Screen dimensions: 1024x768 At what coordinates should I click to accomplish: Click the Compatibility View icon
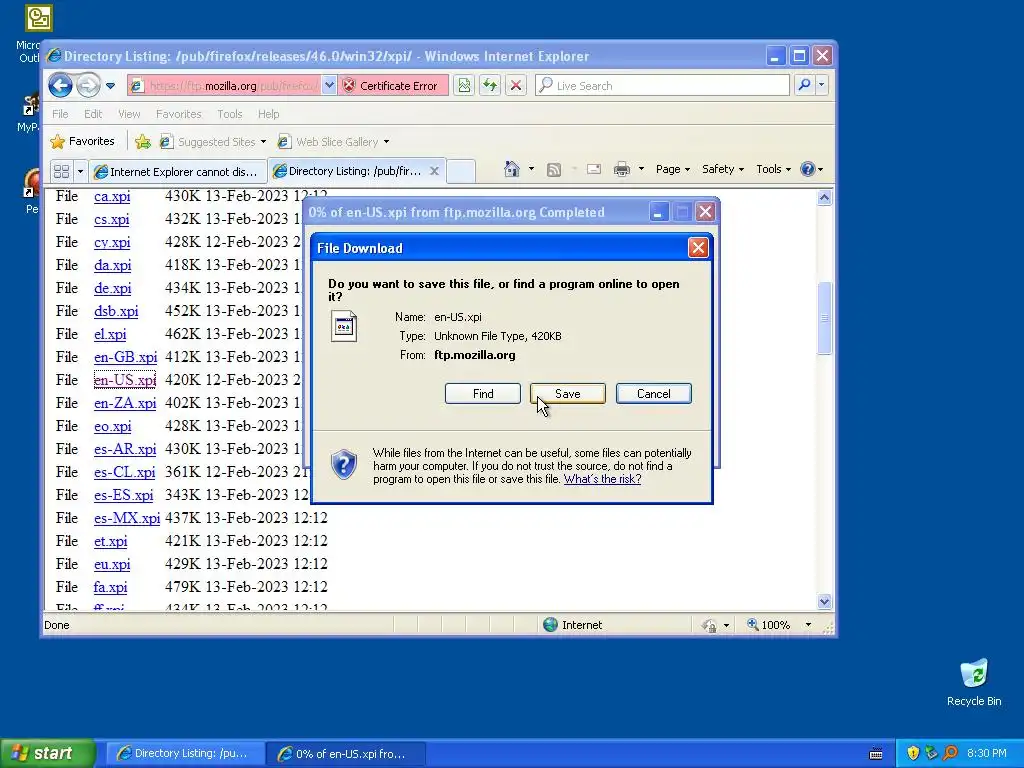(464, 86)
